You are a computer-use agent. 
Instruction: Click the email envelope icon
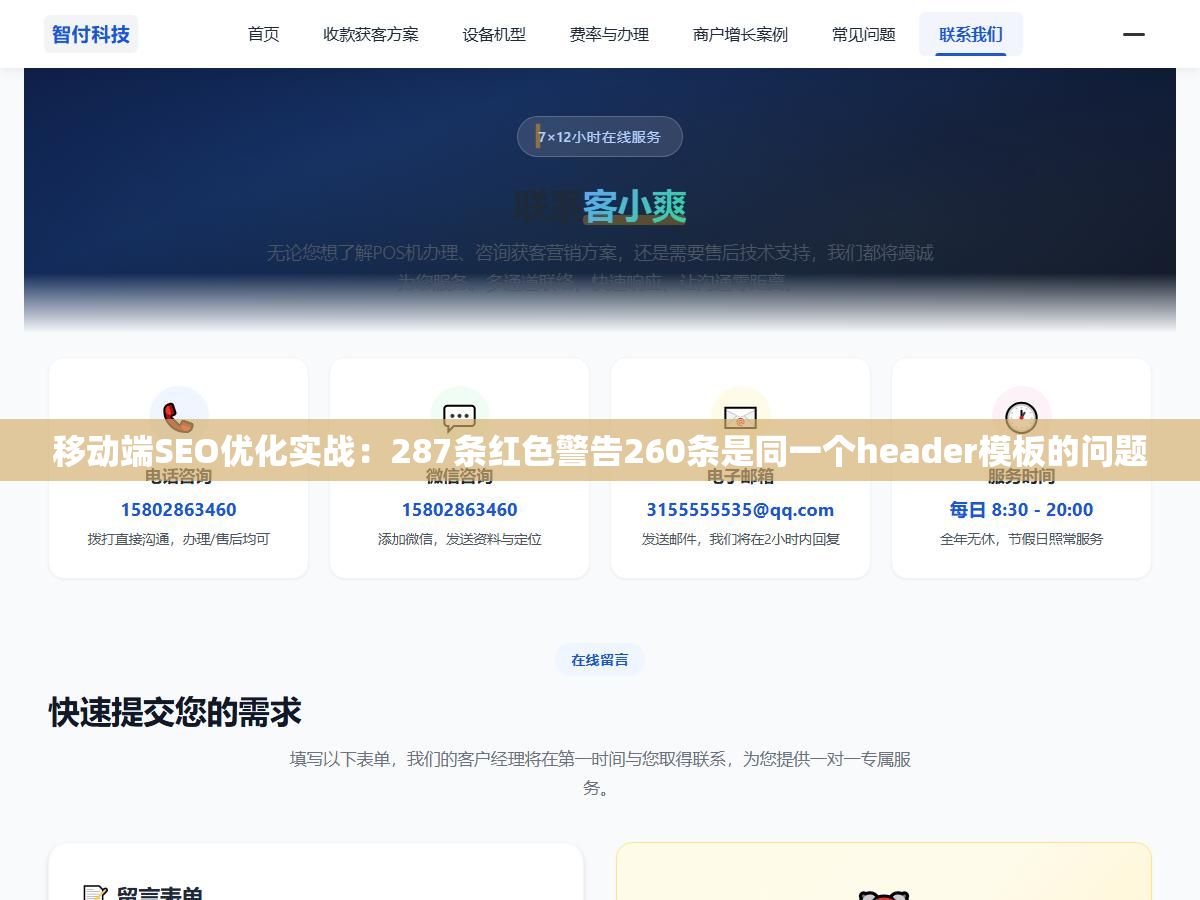click(x=740, y=416)
